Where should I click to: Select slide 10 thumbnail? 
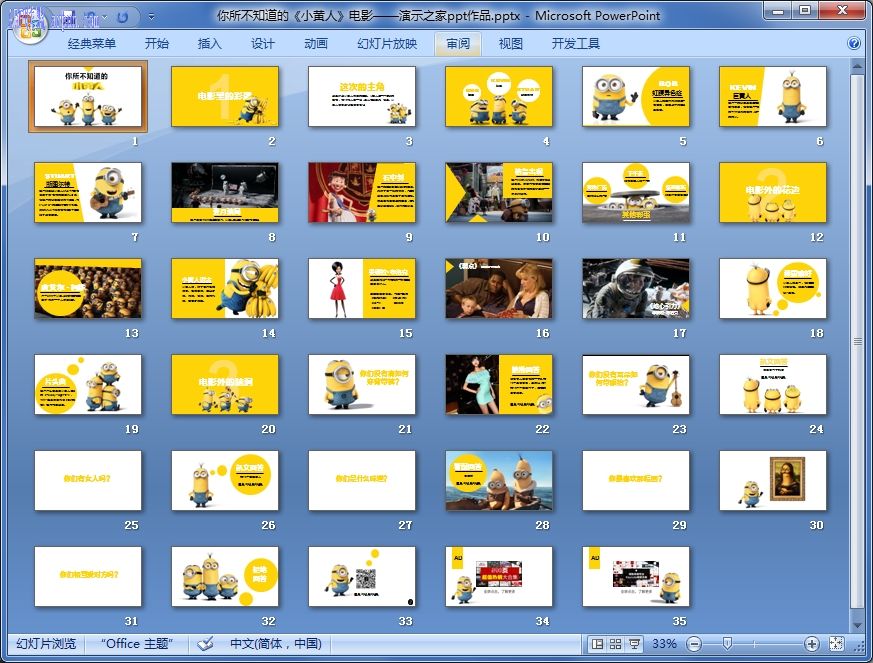[x=499, y=193]
